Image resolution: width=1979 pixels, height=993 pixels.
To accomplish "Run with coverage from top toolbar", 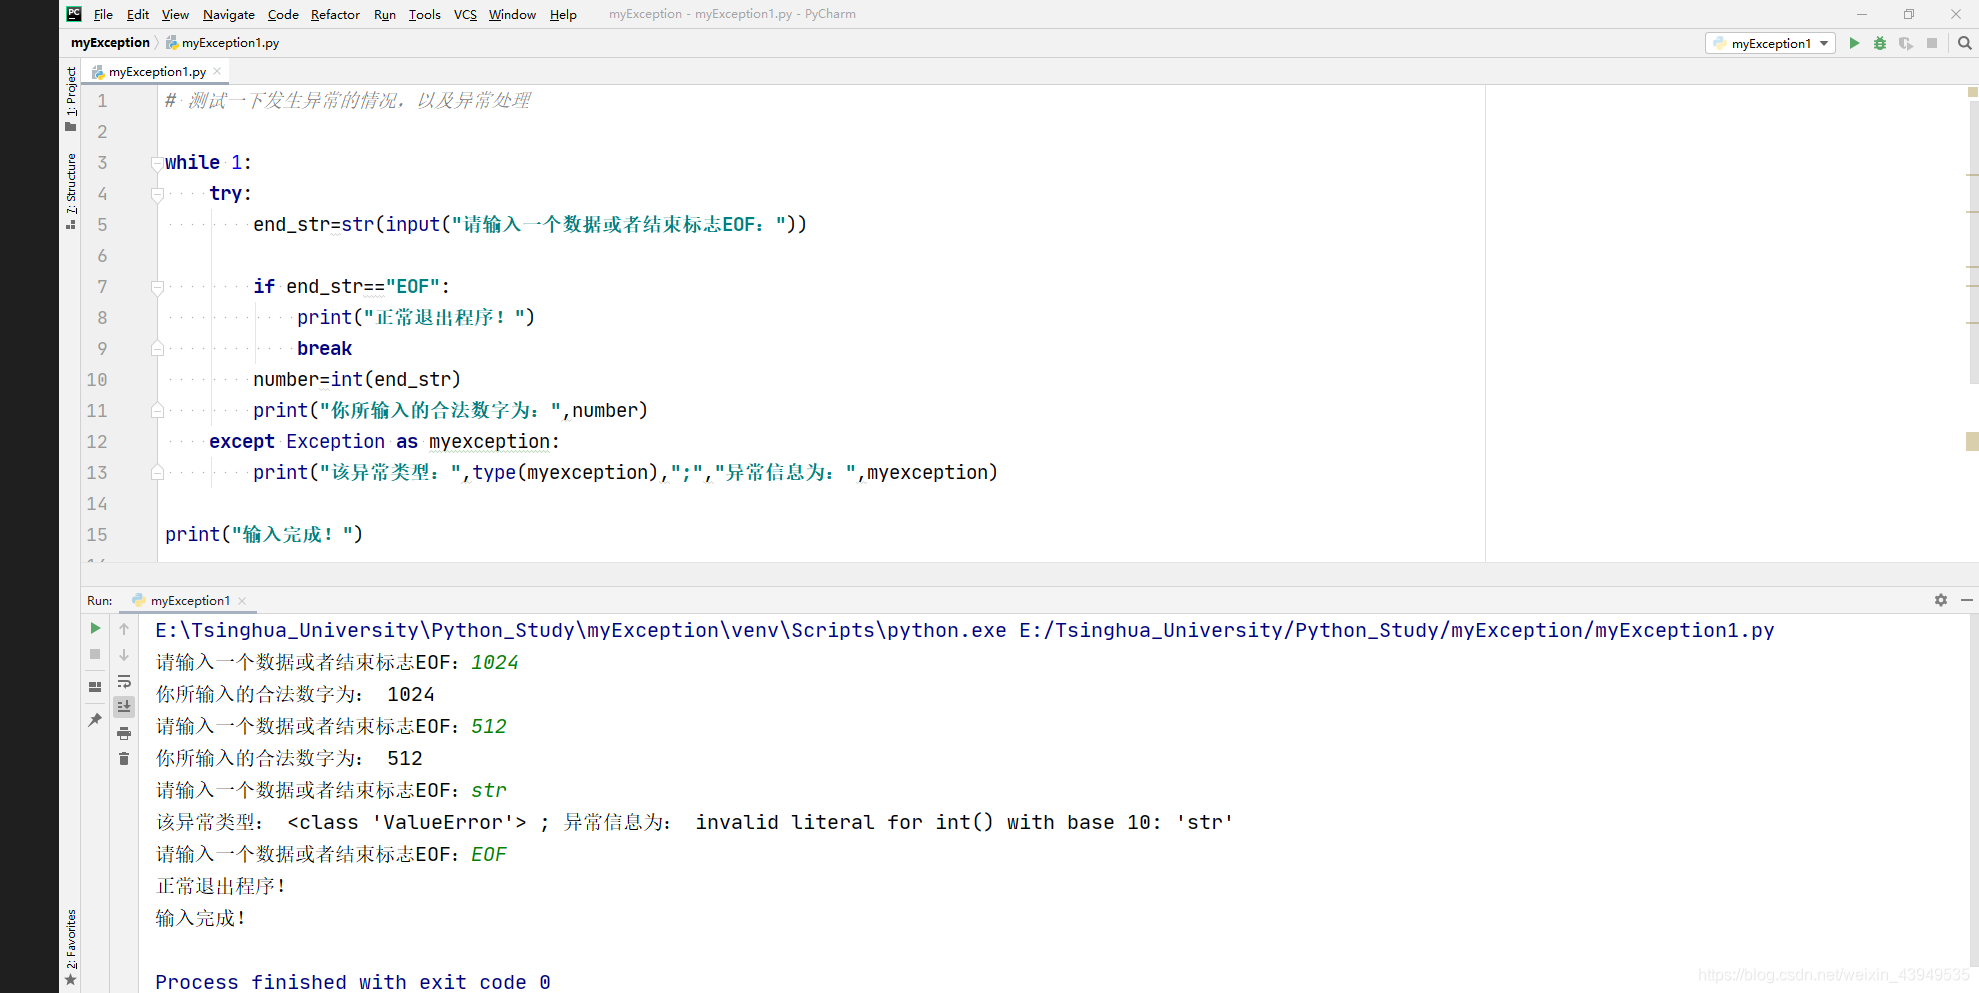I will pos(1906,43).
